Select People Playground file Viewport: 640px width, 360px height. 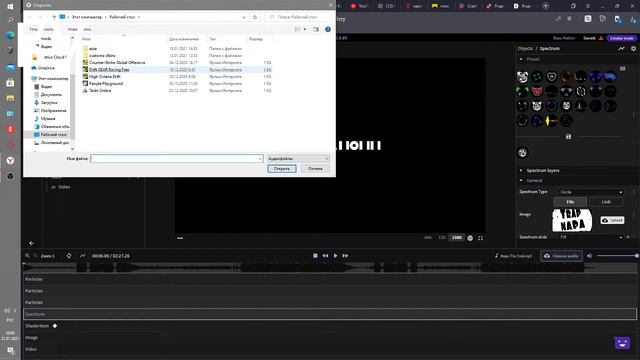tap(178, 83)
